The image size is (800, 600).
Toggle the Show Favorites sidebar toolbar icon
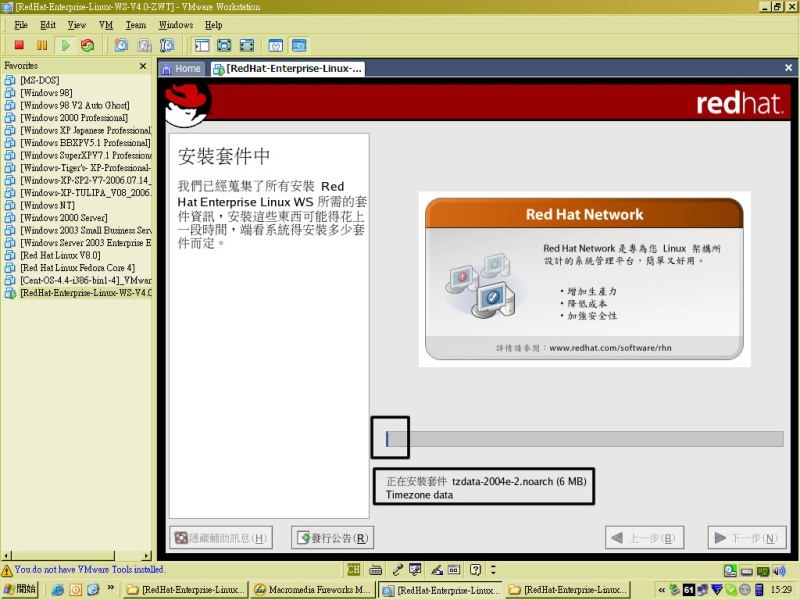[x=202, y=45]
